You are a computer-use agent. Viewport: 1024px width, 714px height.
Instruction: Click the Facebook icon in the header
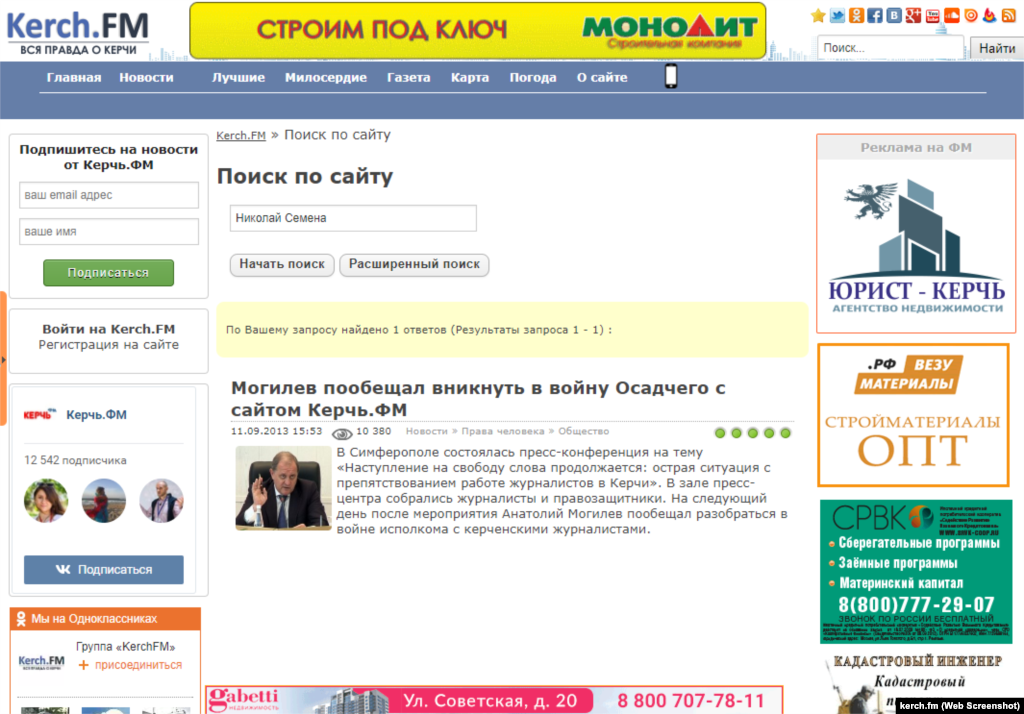(876, 15)
